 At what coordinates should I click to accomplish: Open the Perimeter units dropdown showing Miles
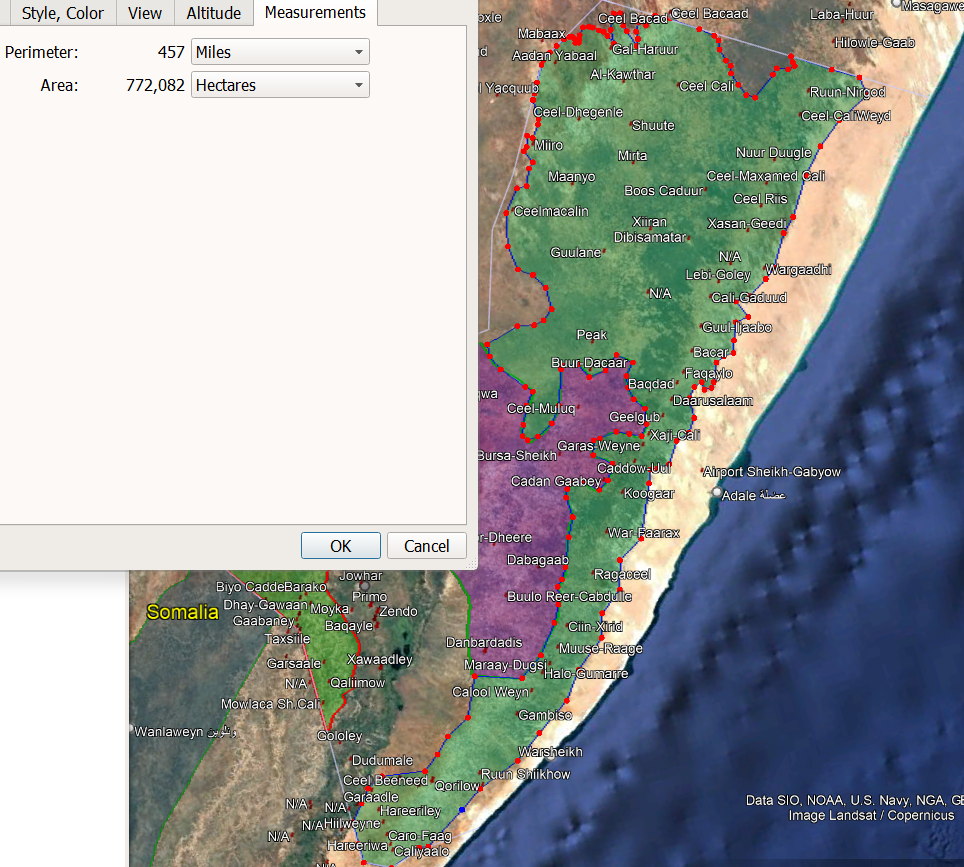(280, 52)
